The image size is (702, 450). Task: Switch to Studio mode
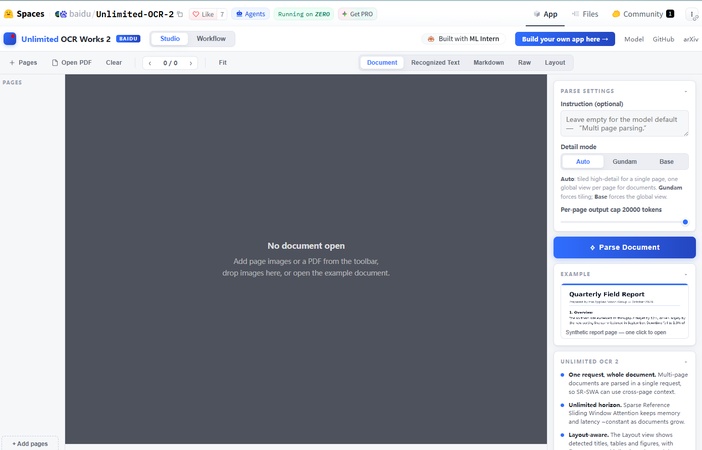[170, 39]
